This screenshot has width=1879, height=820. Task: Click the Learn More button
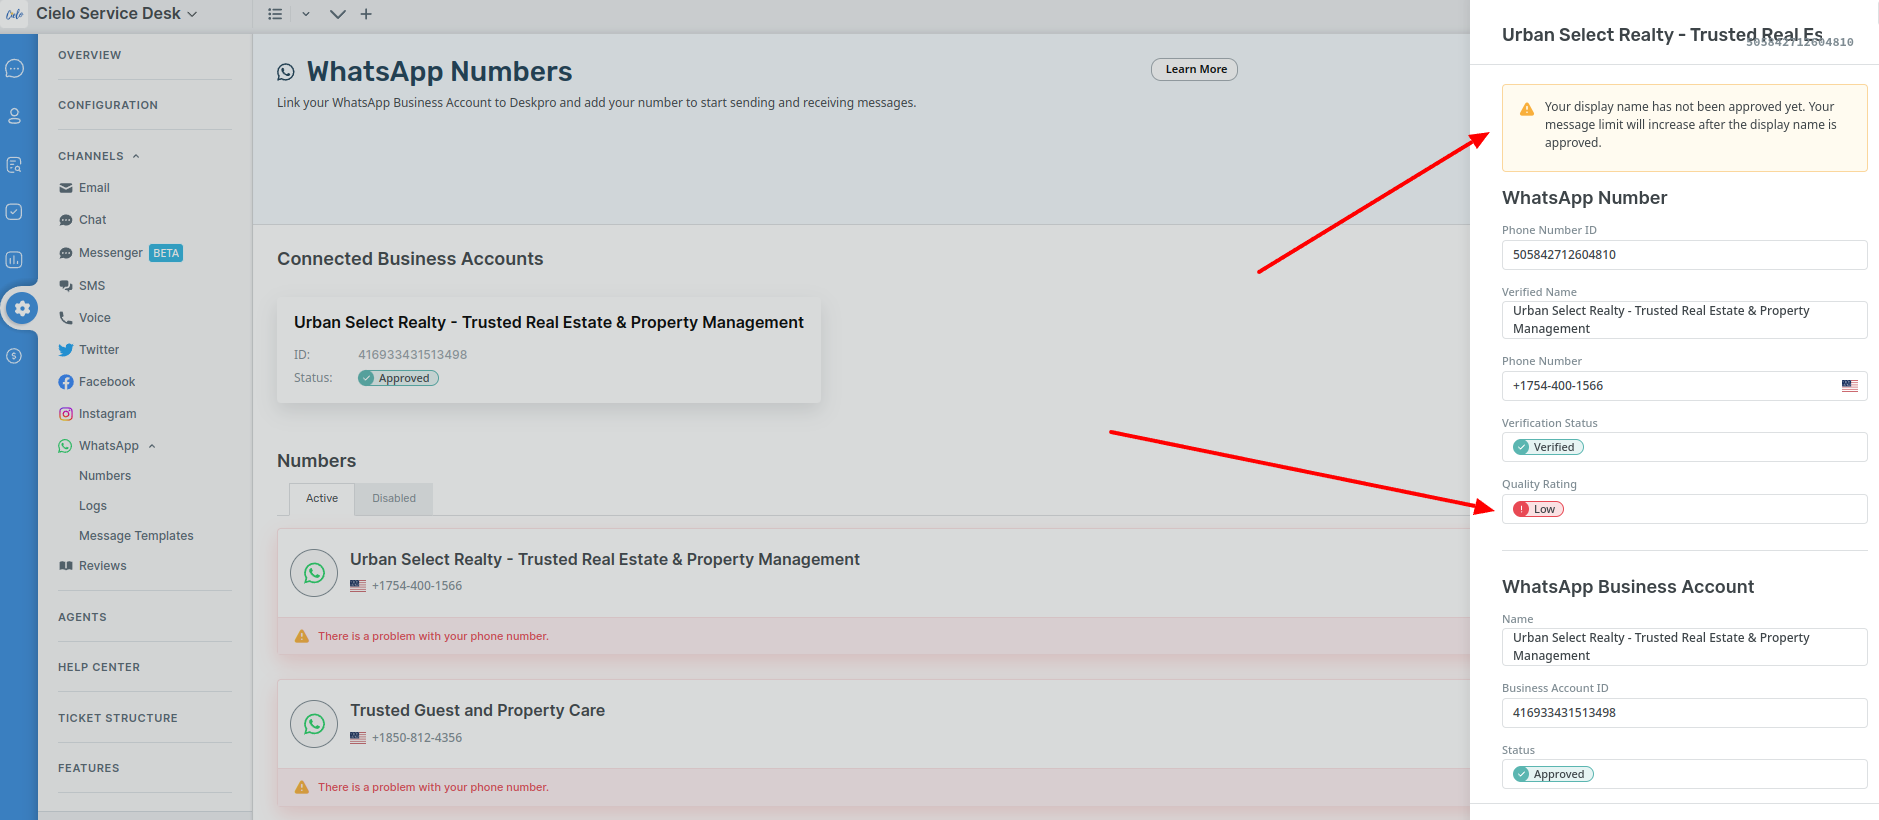(1195, 69)
